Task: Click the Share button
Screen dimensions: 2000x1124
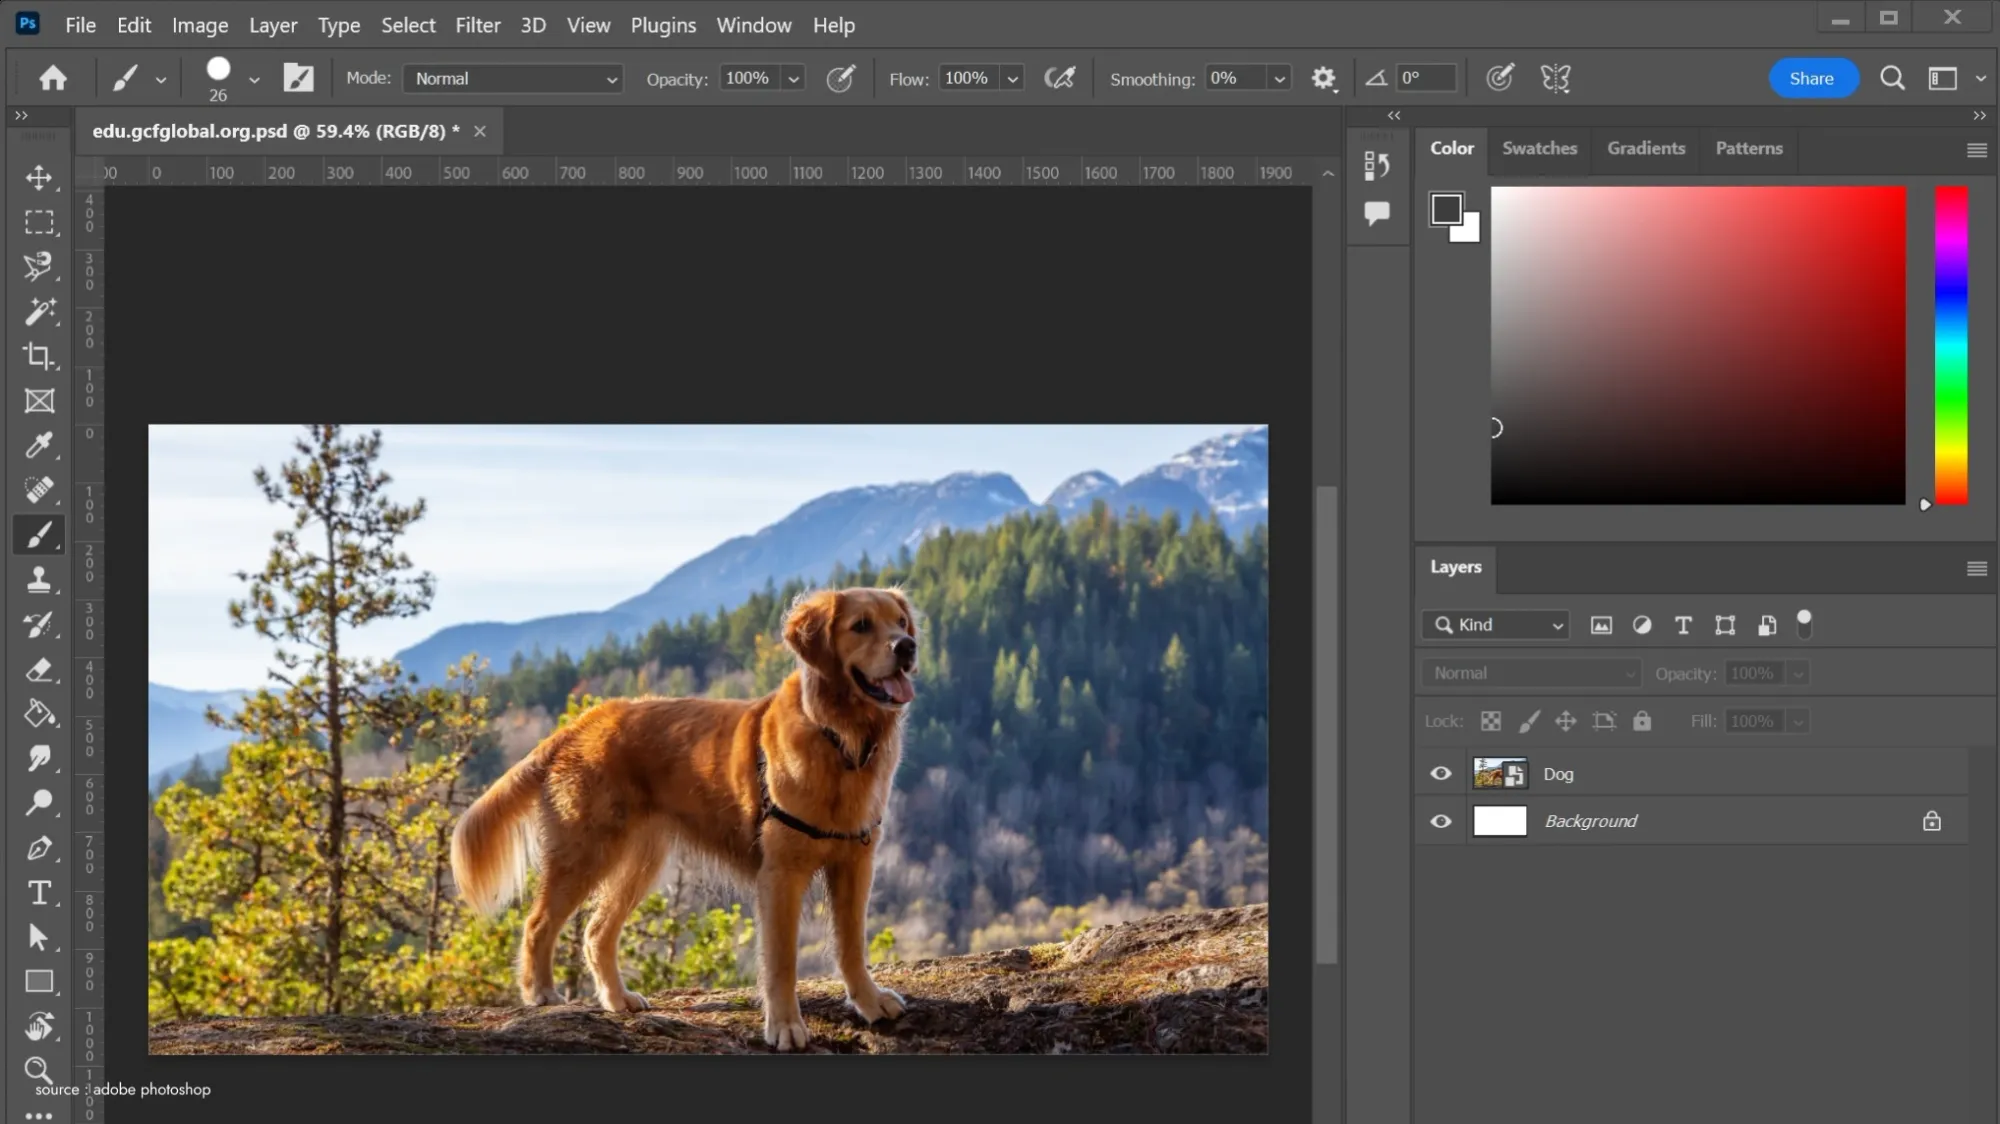Action: coord(1813,78)
